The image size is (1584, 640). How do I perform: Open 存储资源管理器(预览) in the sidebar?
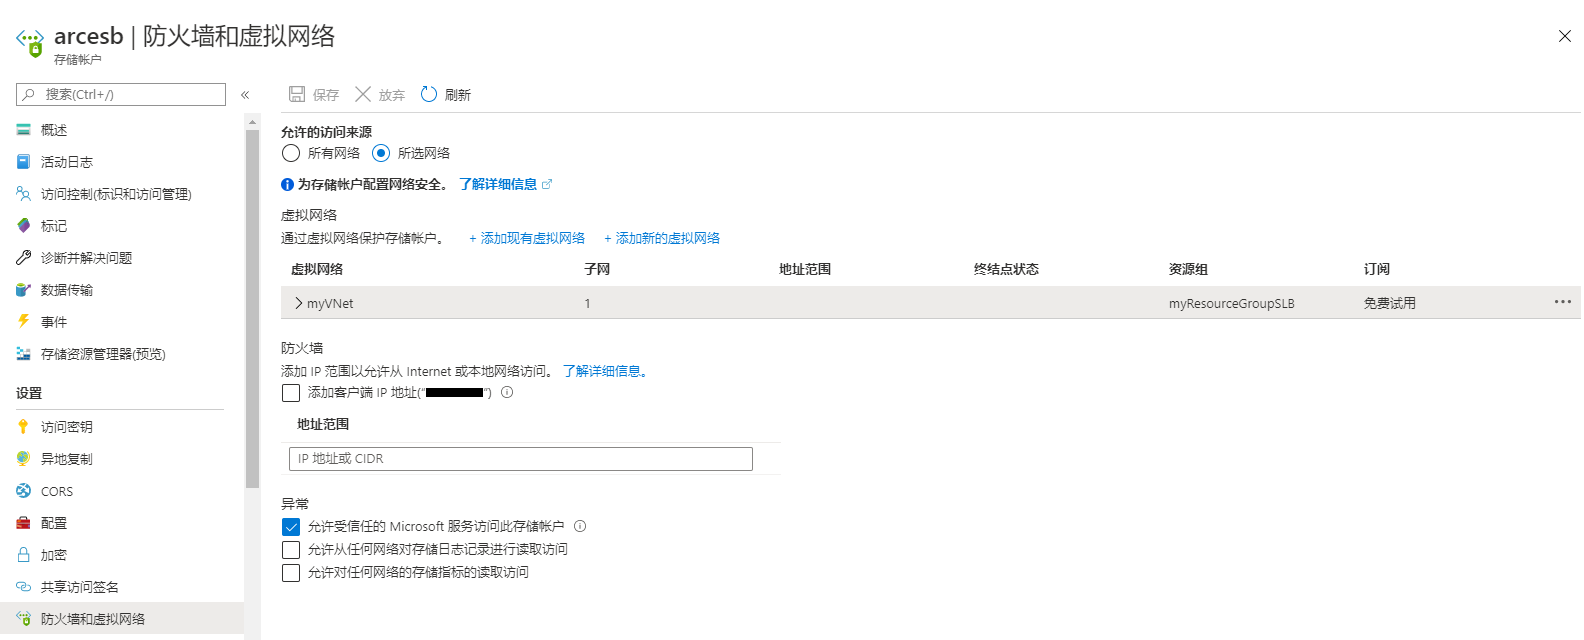click(103, 354)
